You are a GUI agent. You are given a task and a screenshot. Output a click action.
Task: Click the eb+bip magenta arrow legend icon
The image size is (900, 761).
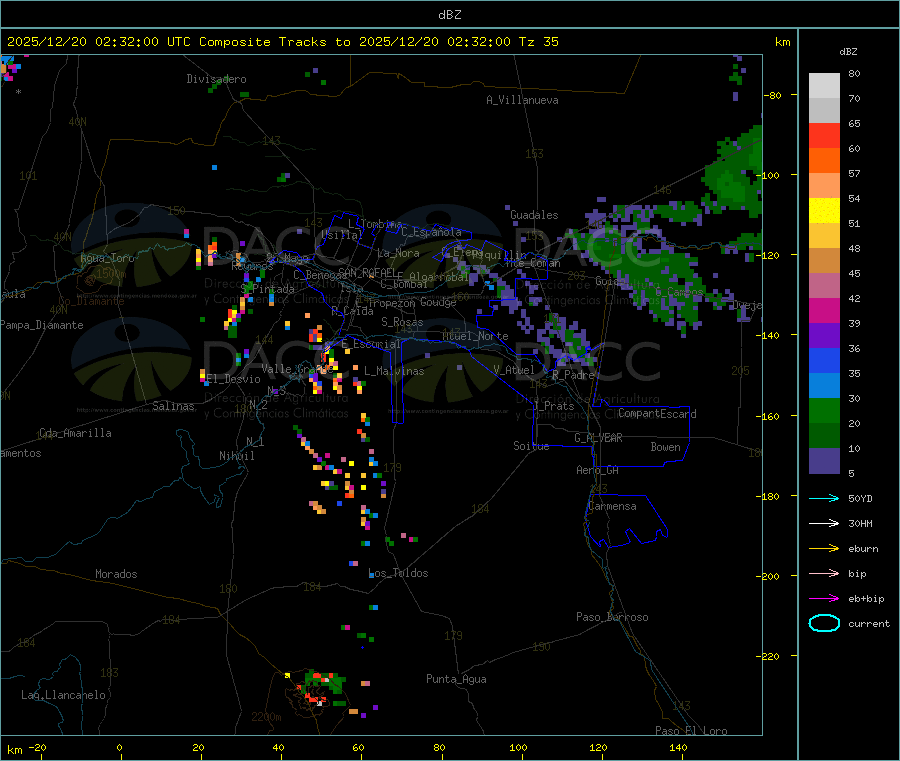[x=824, y=598]
